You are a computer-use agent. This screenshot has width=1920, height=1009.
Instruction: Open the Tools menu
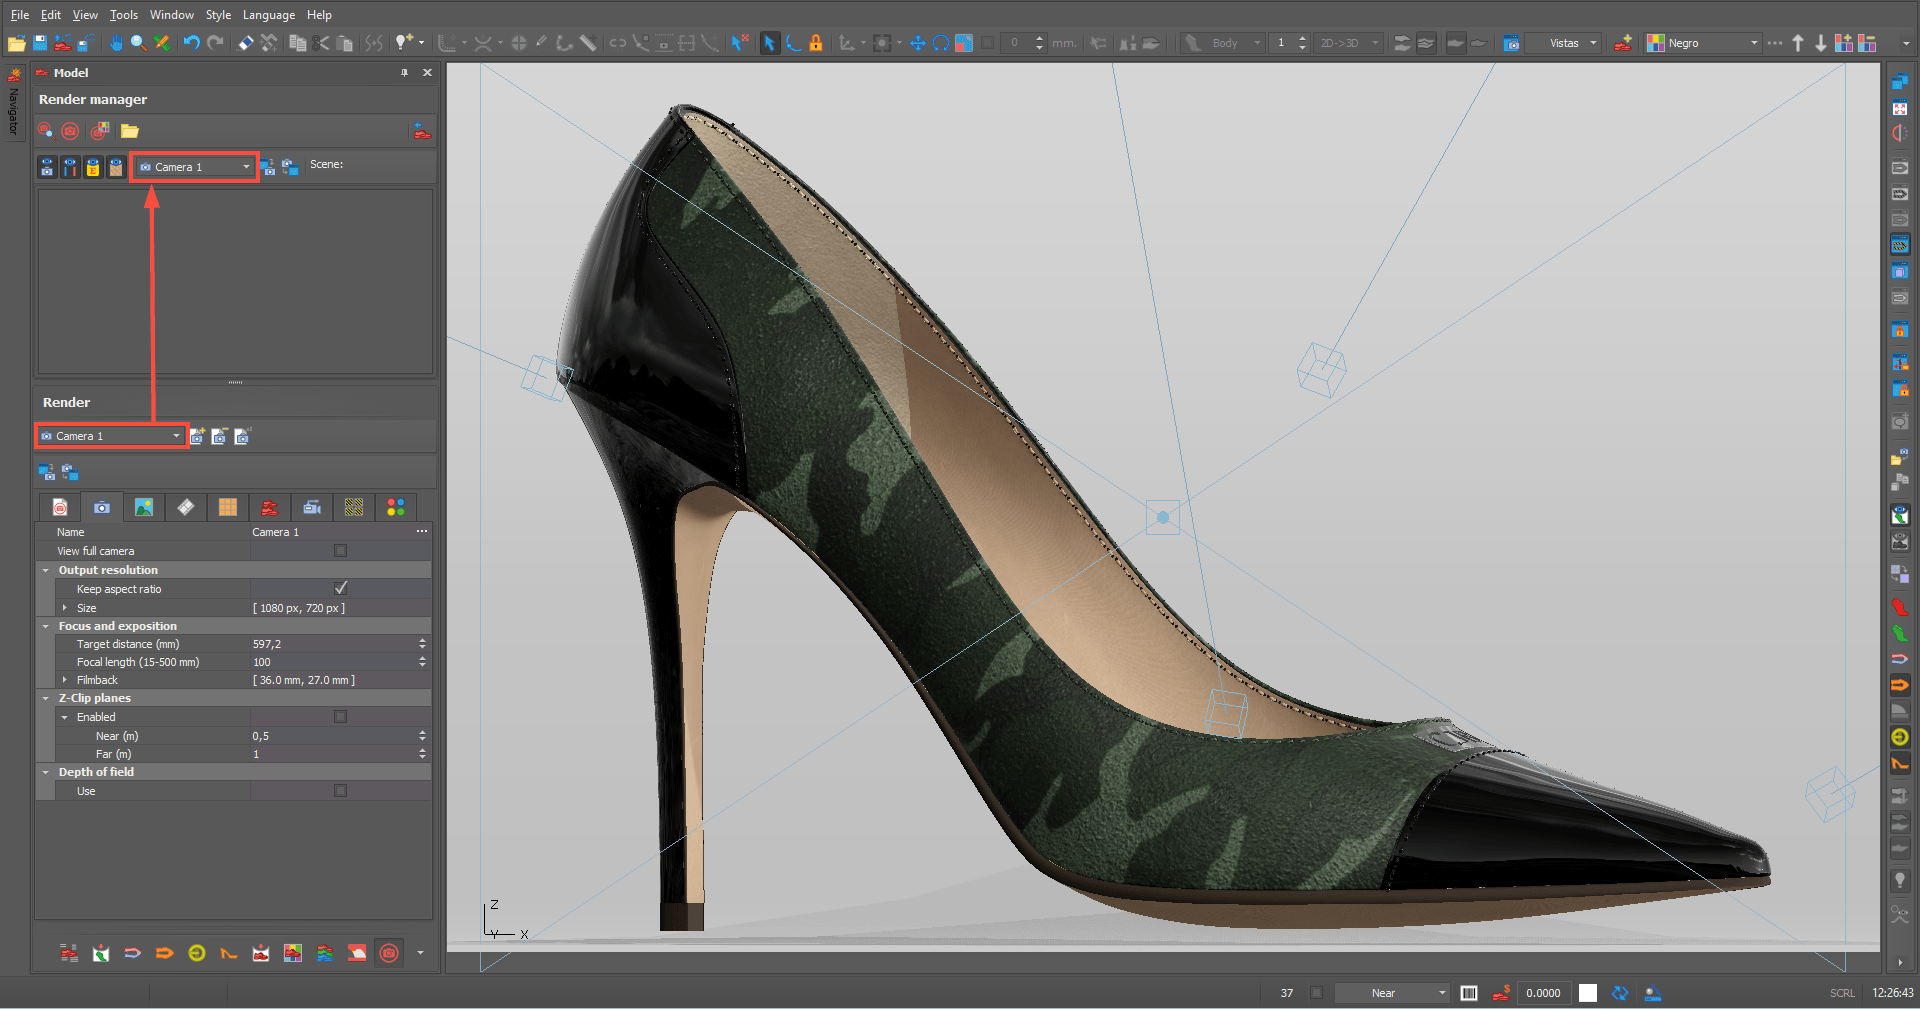coord(123,15)
